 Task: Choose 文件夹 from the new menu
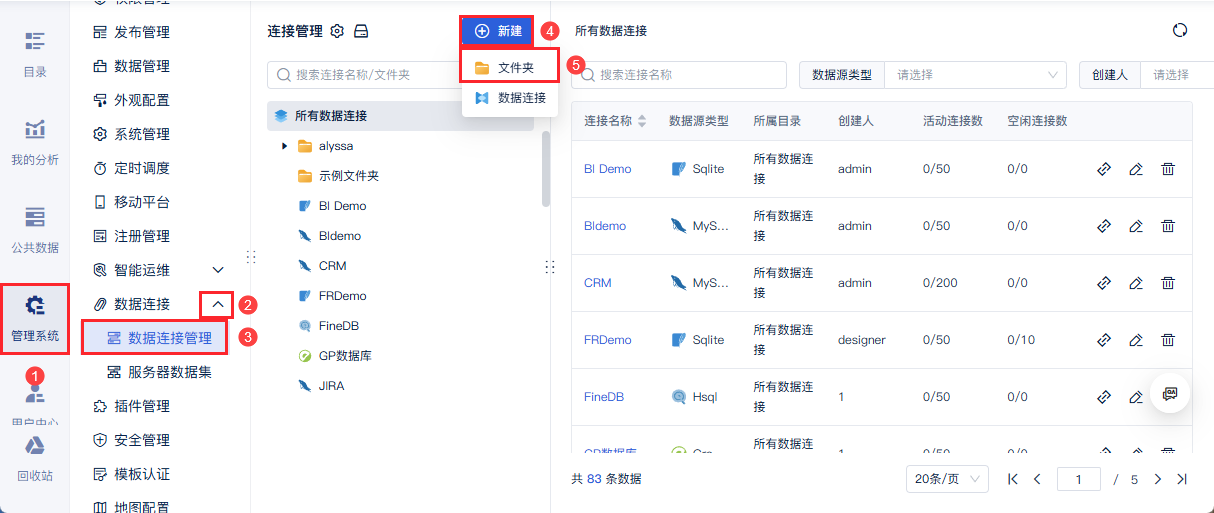(x=510, y=68)
